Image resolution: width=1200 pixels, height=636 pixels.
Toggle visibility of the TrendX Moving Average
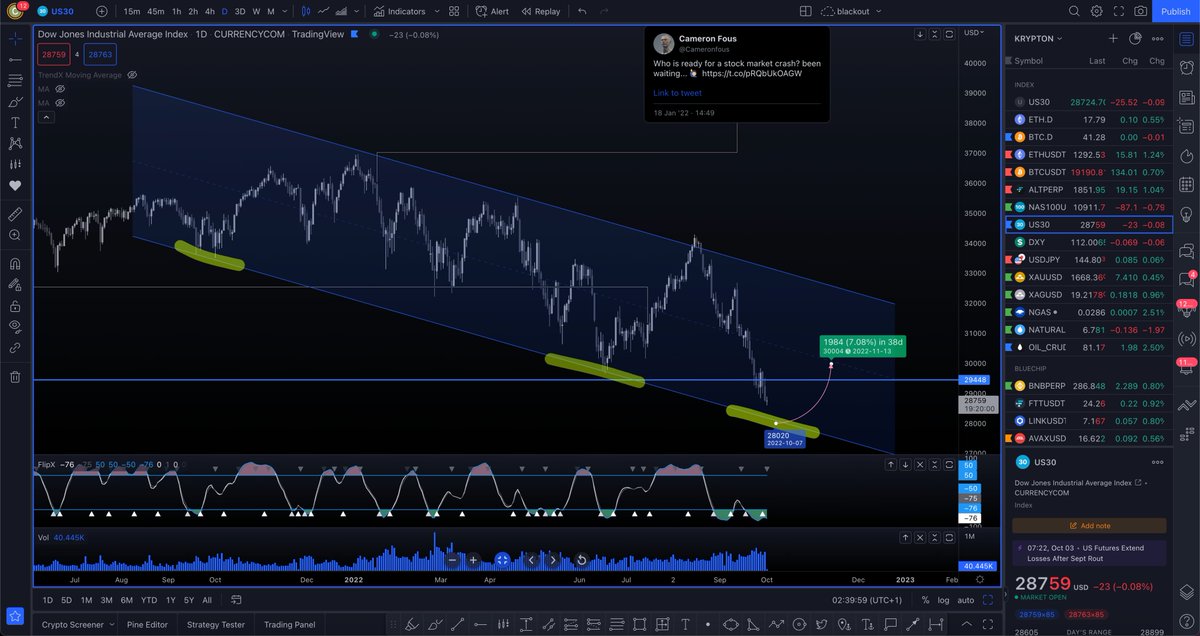pyautogui.click(x=131, y=74)
